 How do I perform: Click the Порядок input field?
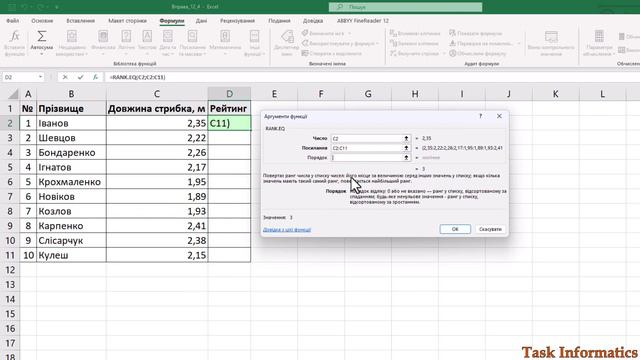367,157
